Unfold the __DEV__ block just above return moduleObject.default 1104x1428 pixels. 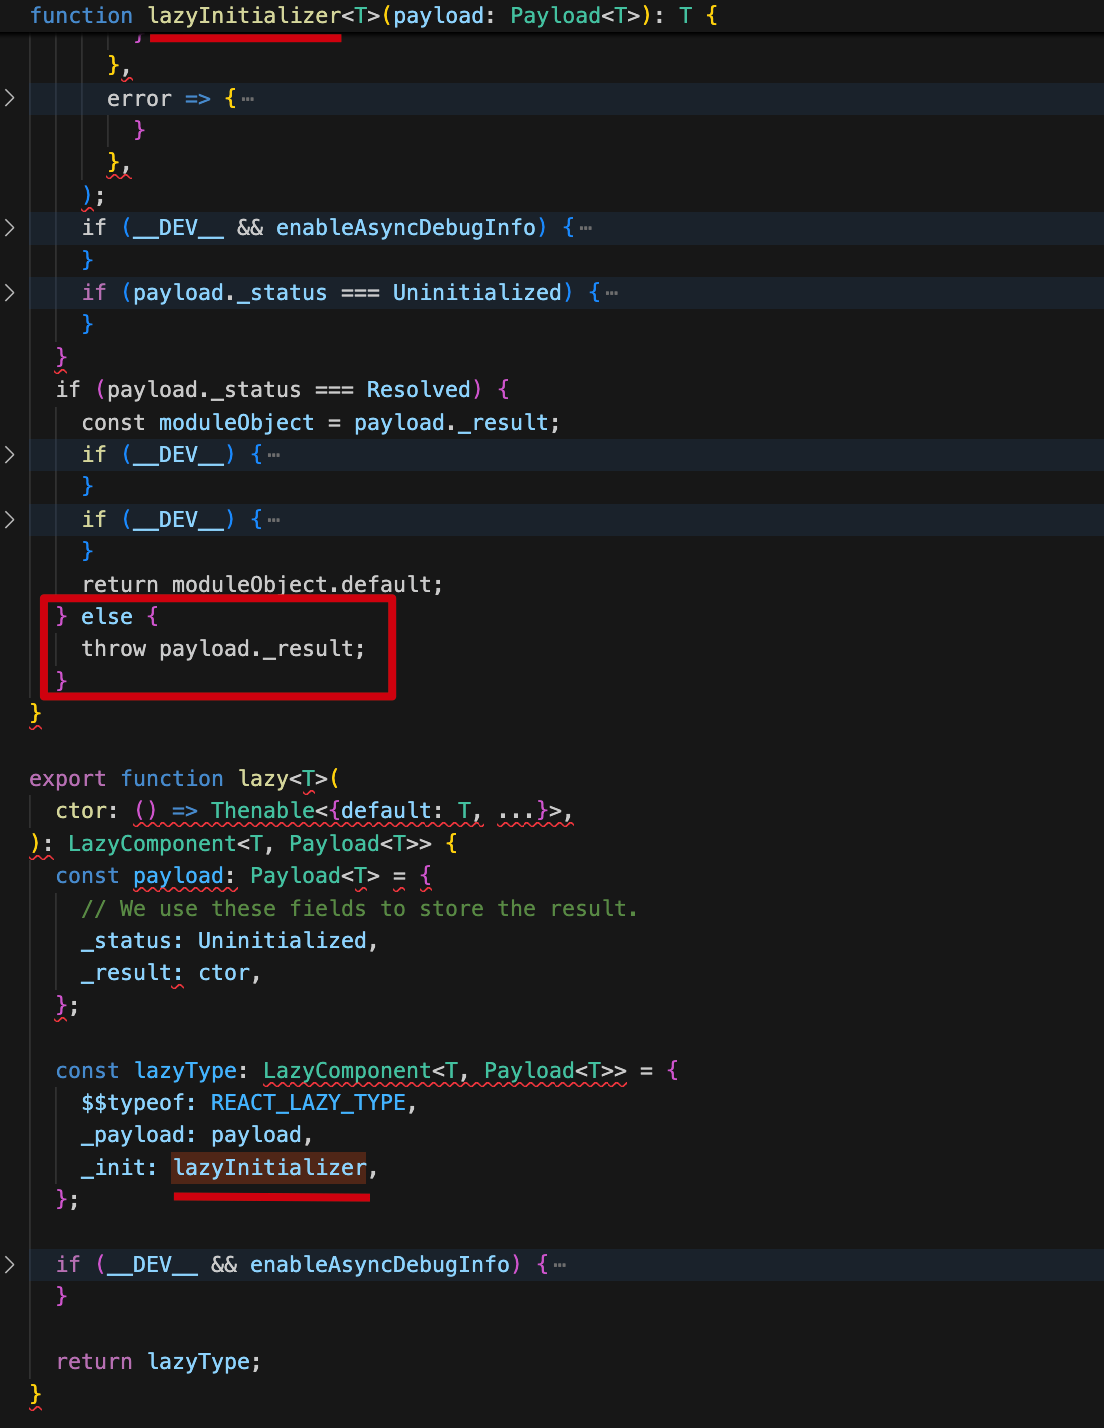10,519
